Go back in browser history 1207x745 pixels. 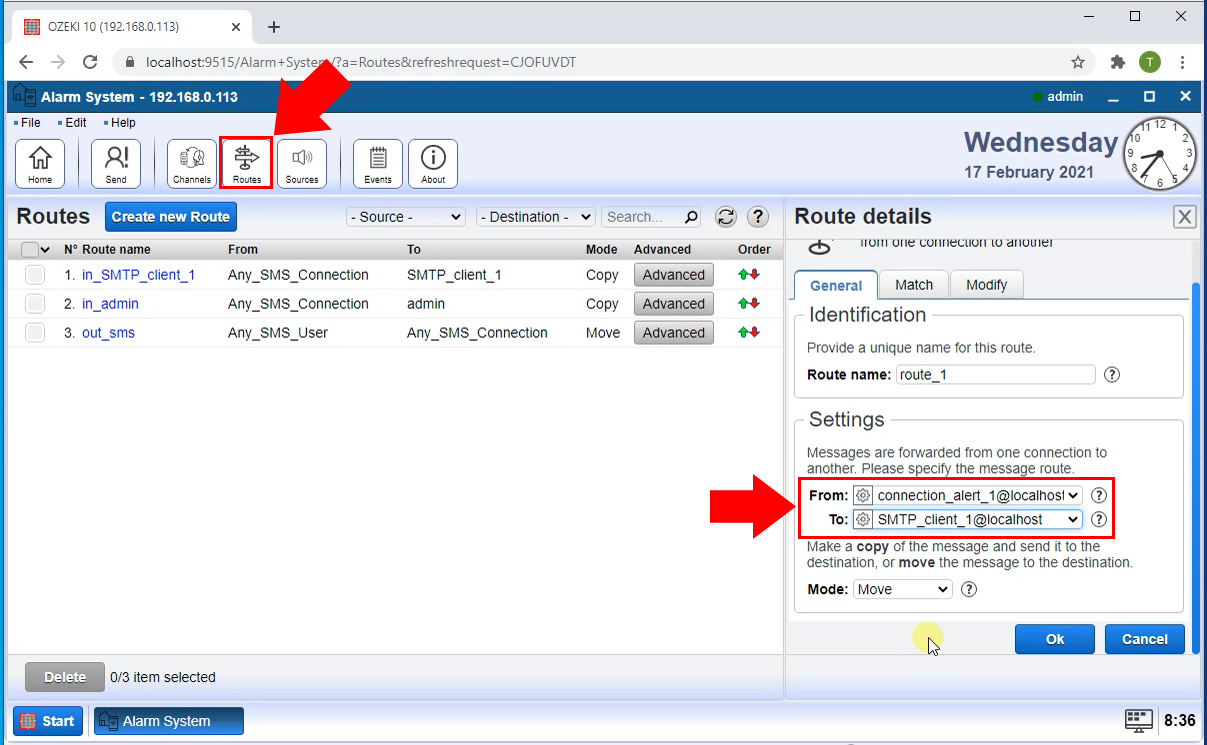pos(26,62)
